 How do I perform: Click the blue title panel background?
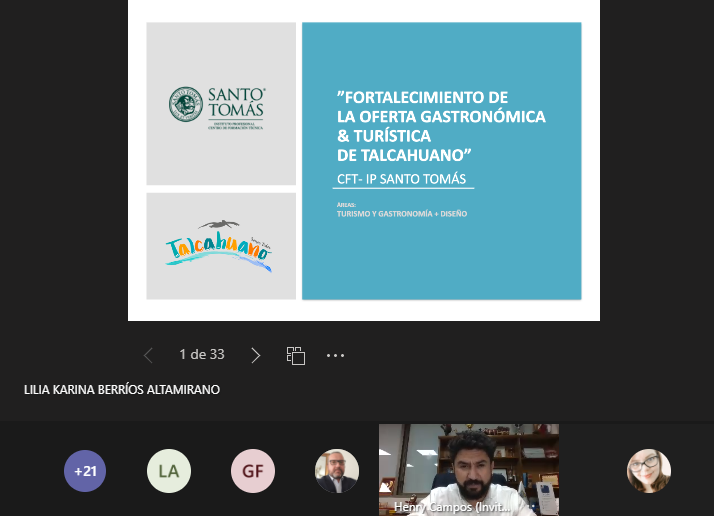pyautogui.click(x=500, y=260)
